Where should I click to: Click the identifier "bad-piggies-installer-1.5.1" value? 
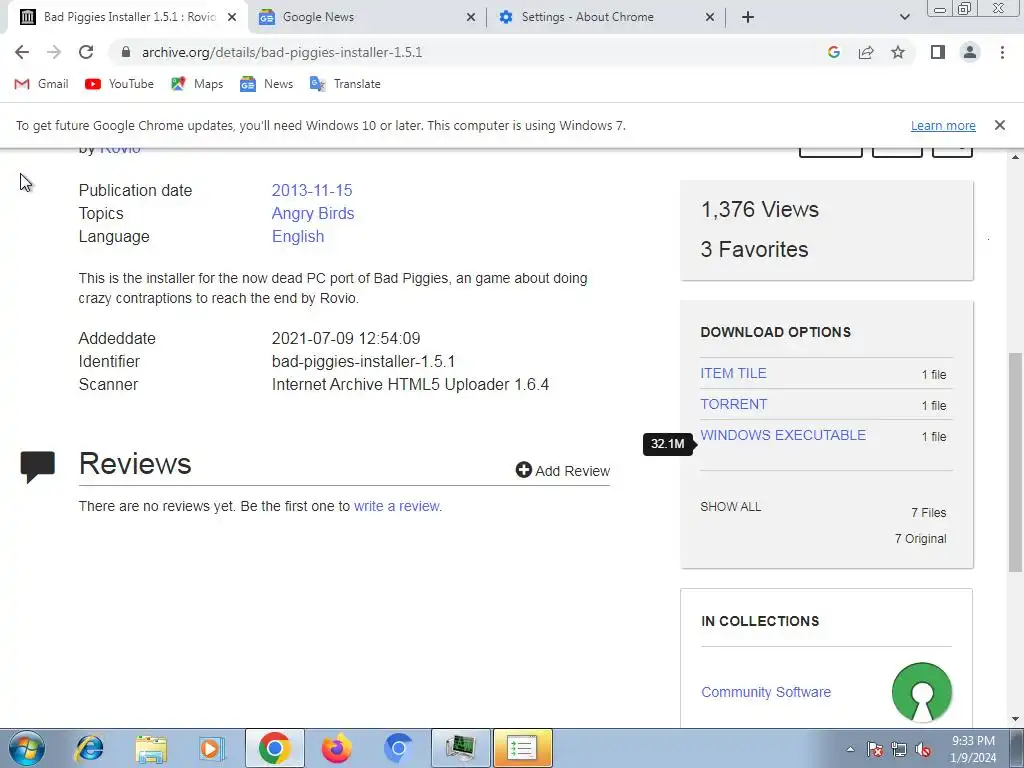[363, 361]
